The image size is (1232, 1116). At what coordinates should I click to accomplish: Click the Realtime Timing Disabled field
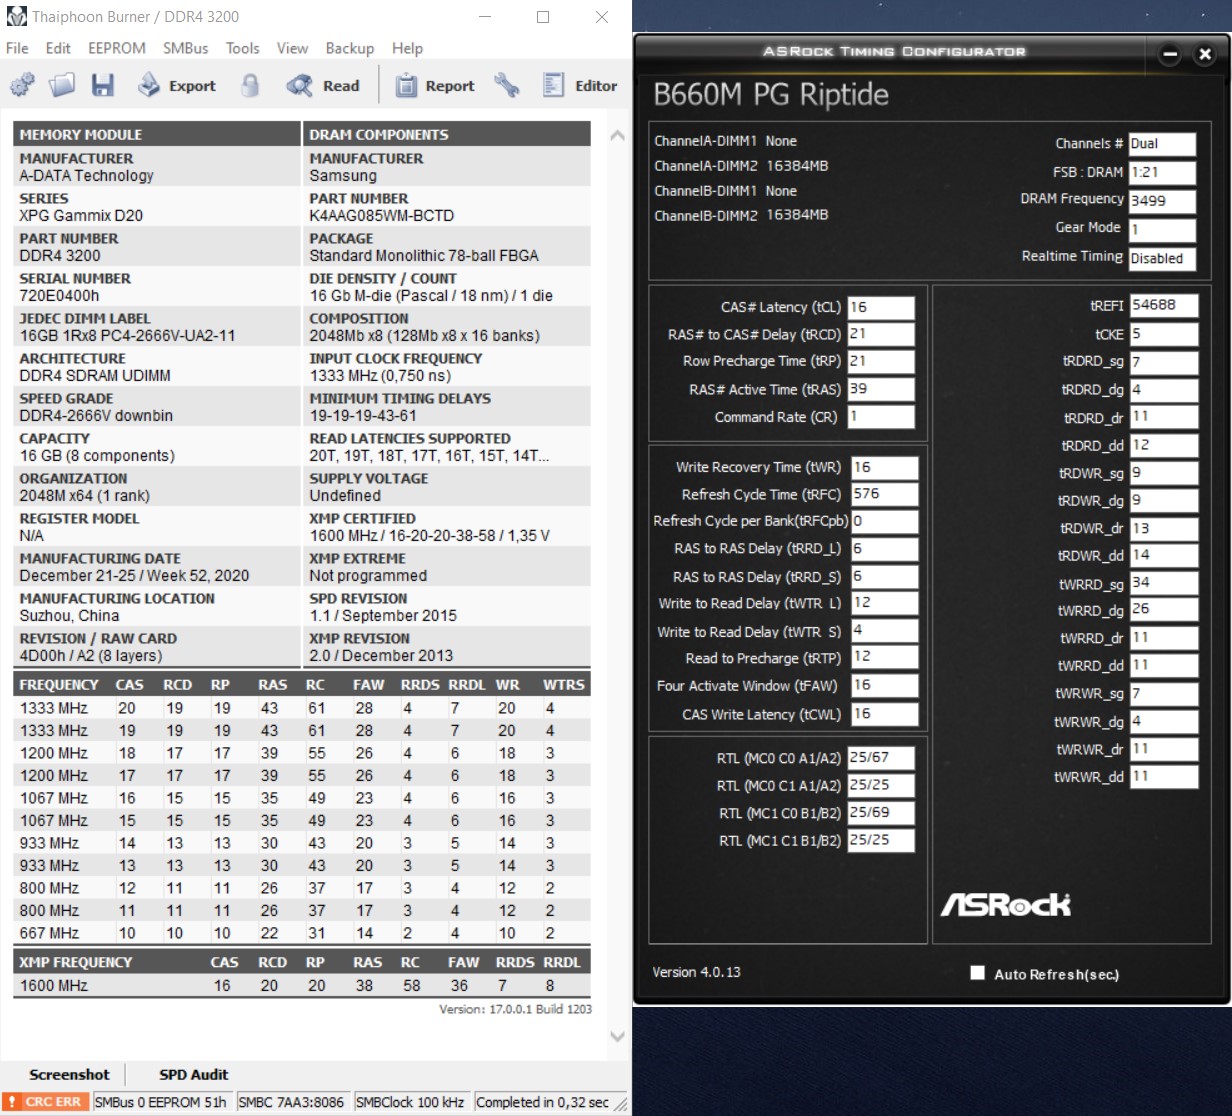pyautogui.click(x=1162, y=258)
